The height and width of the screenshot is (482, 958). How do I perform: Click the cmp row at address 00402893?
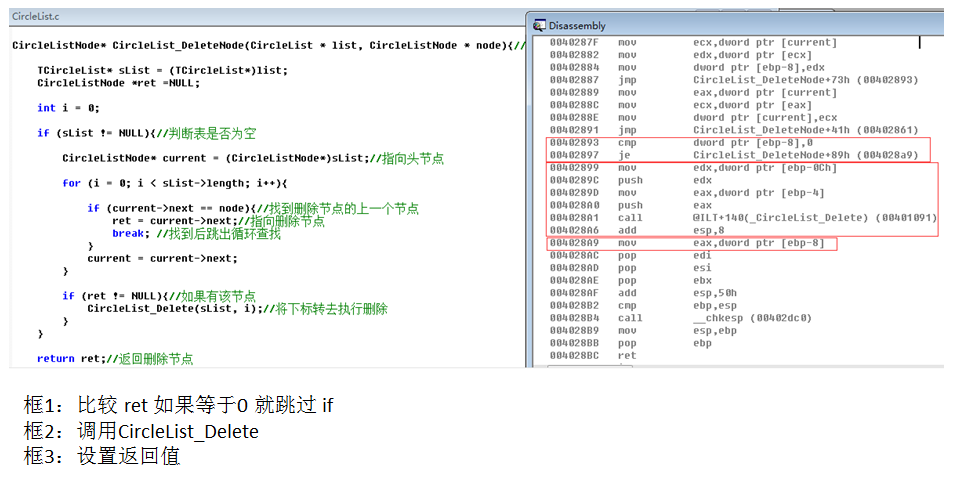[x=681, y=142]
